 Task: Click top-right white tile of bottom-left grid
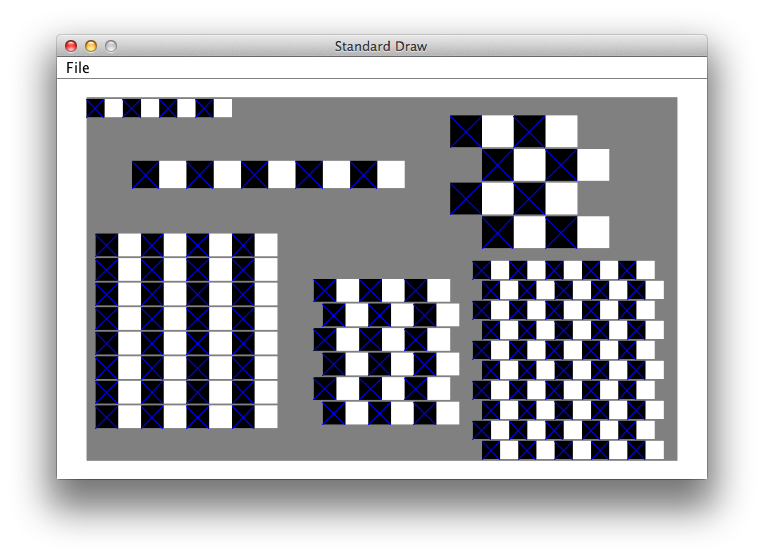266,245
